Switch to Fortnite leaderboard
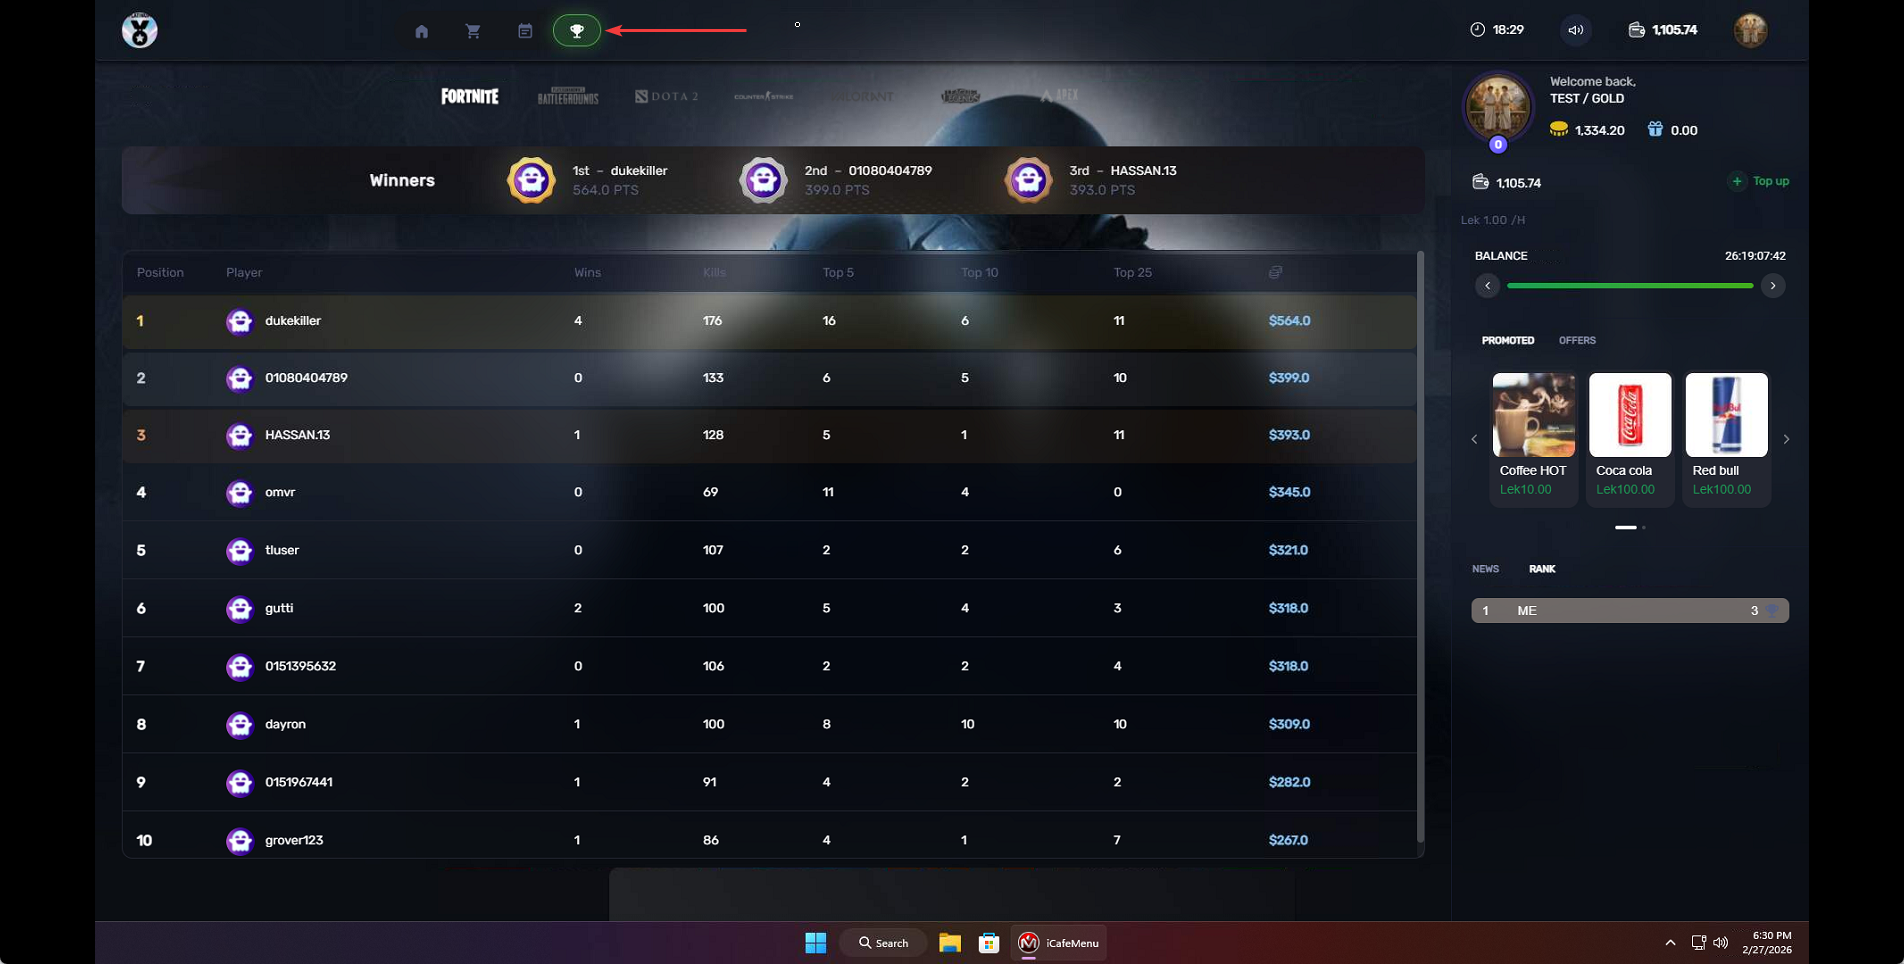This screenshot has height=964, width=1904. [470, 96]
